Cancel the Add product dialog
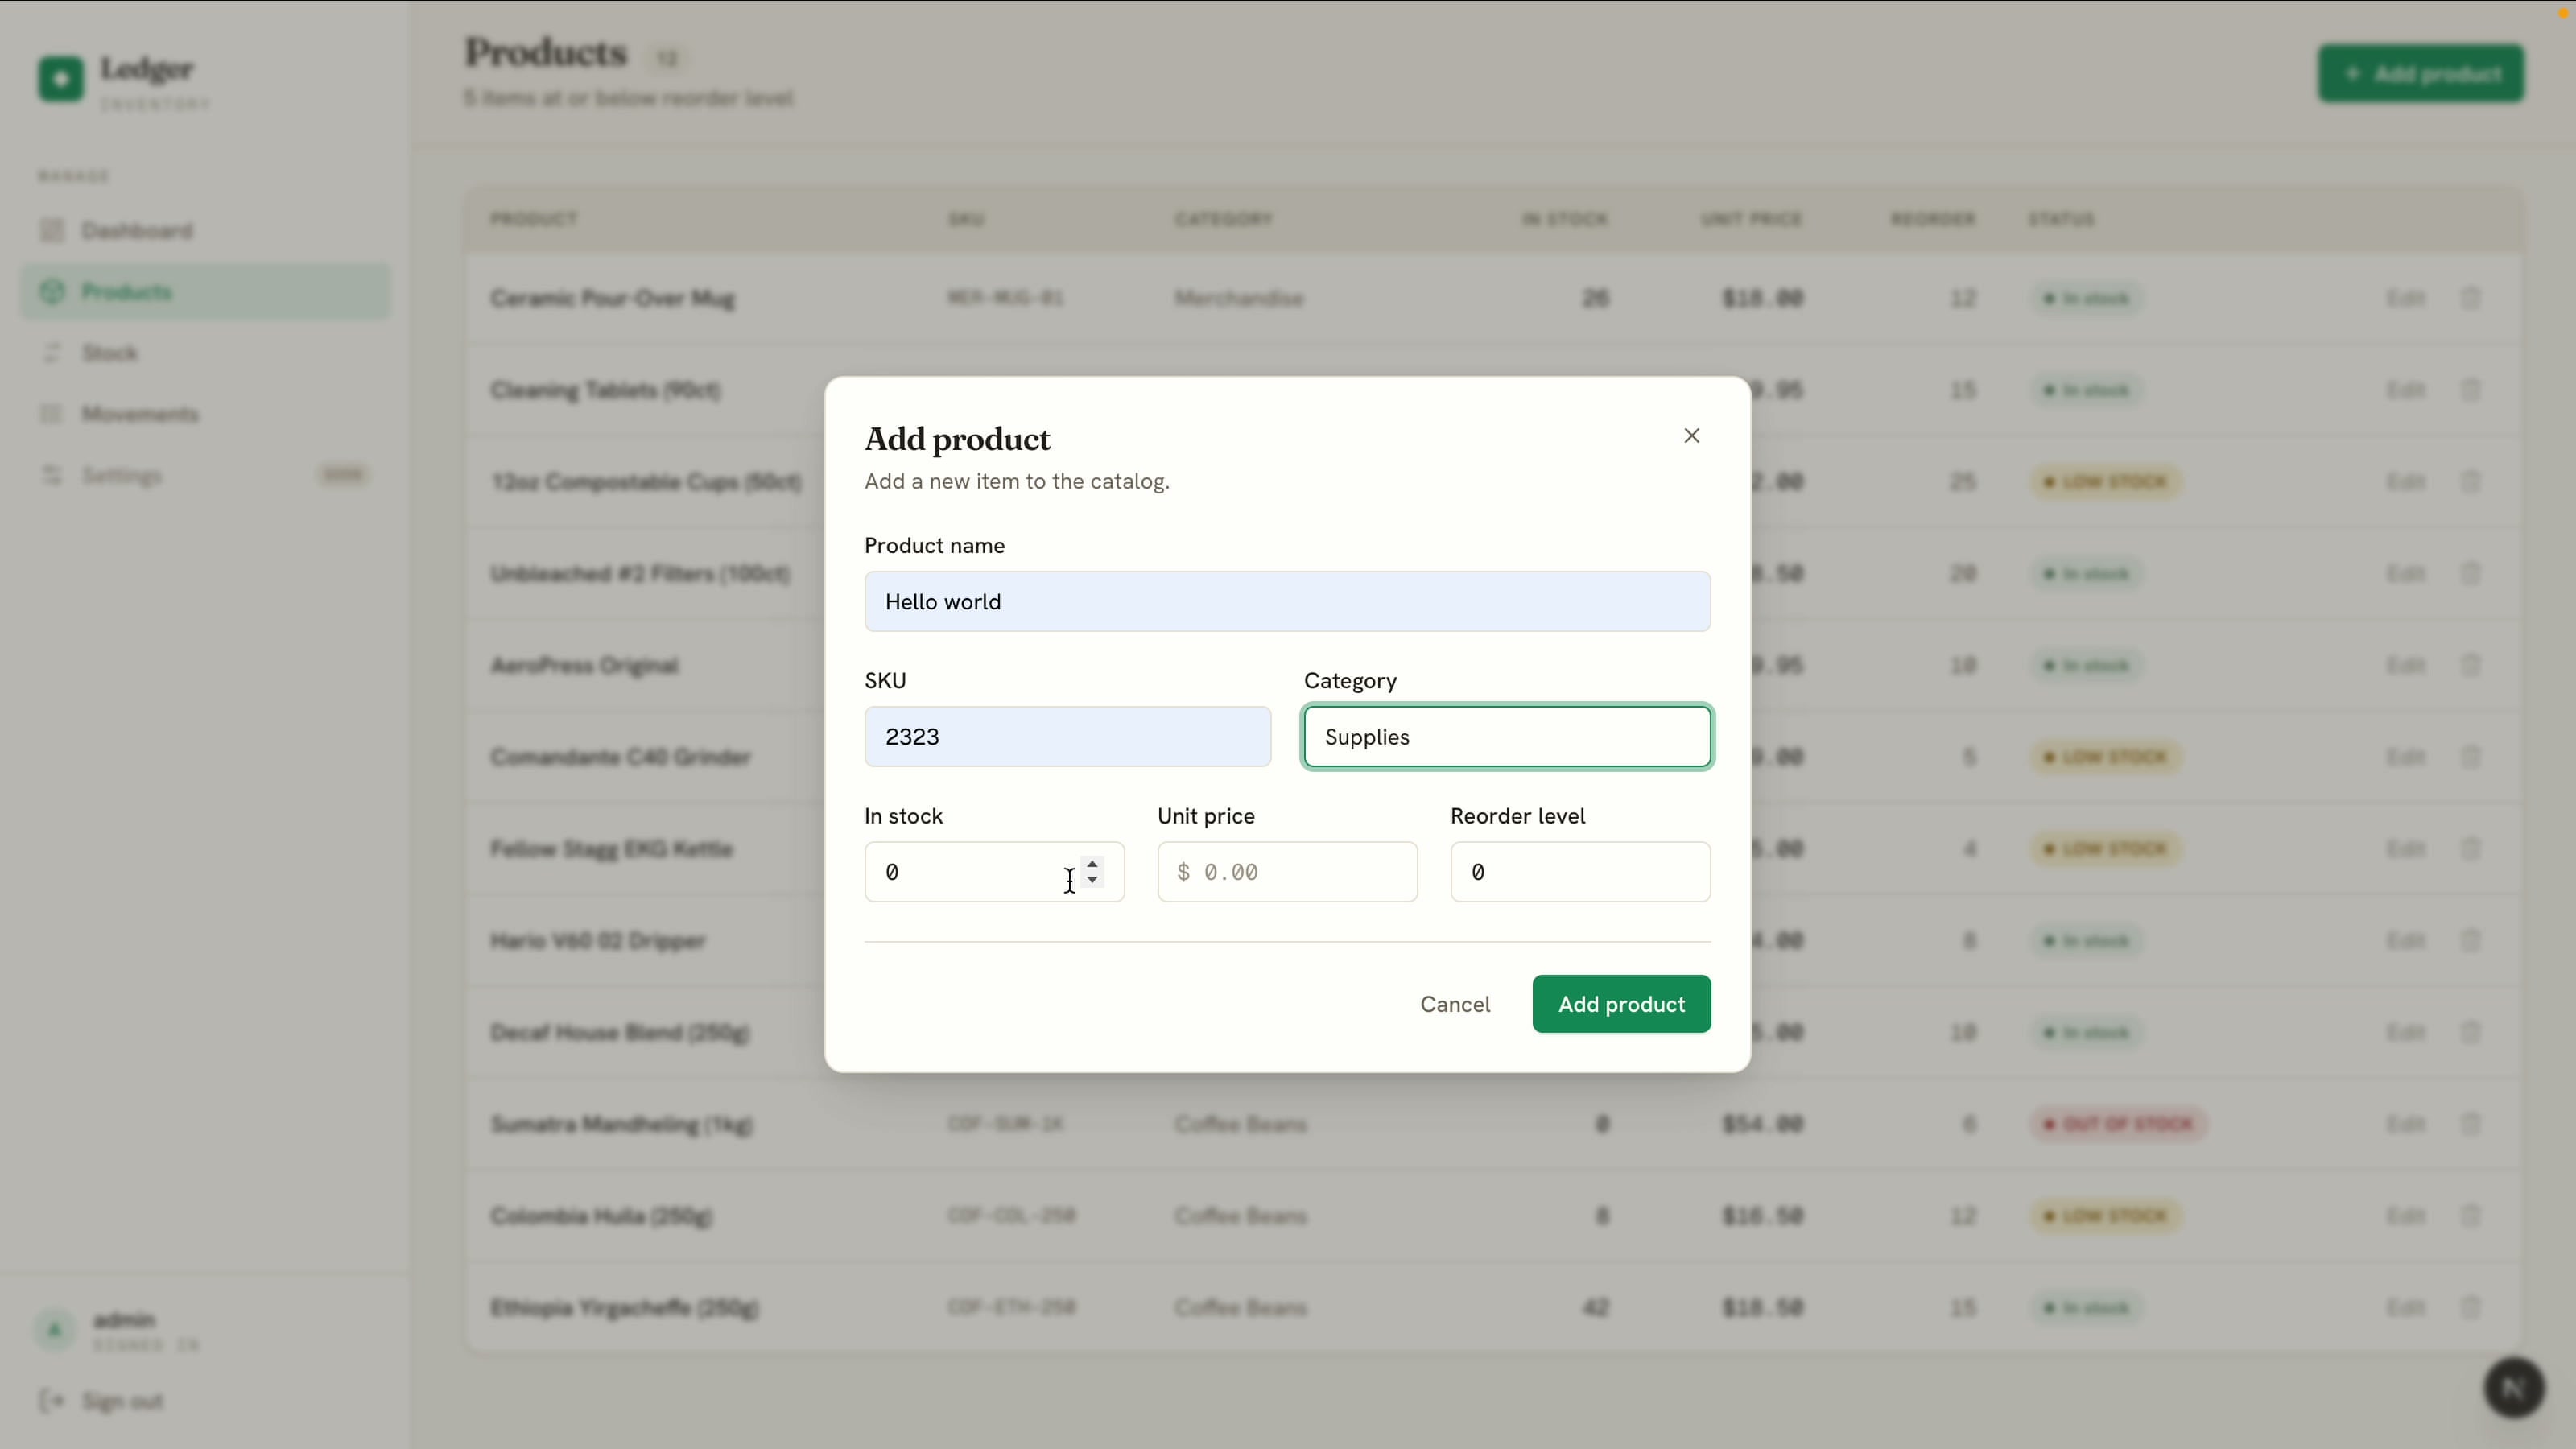The height and width of the screenshot is (1449, 2576). coord(1455,1004)
